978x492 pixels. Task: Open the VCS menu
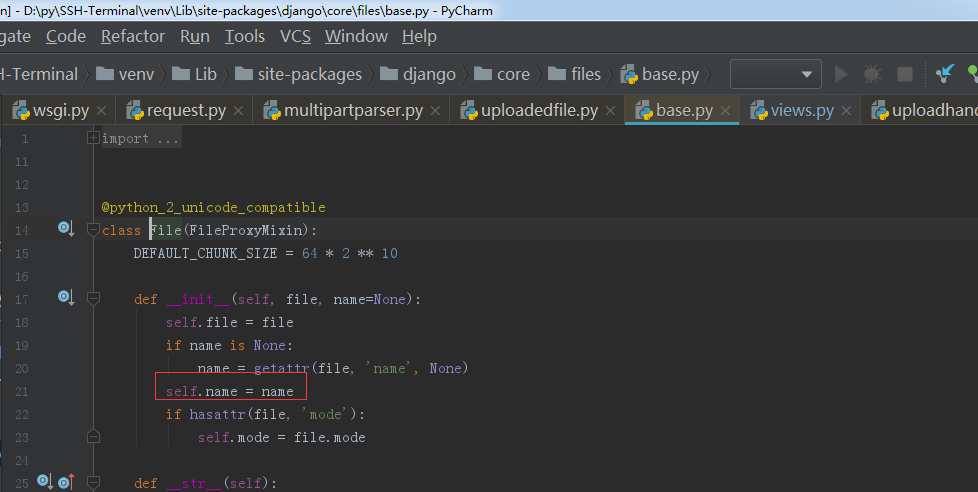coord(296,37)
